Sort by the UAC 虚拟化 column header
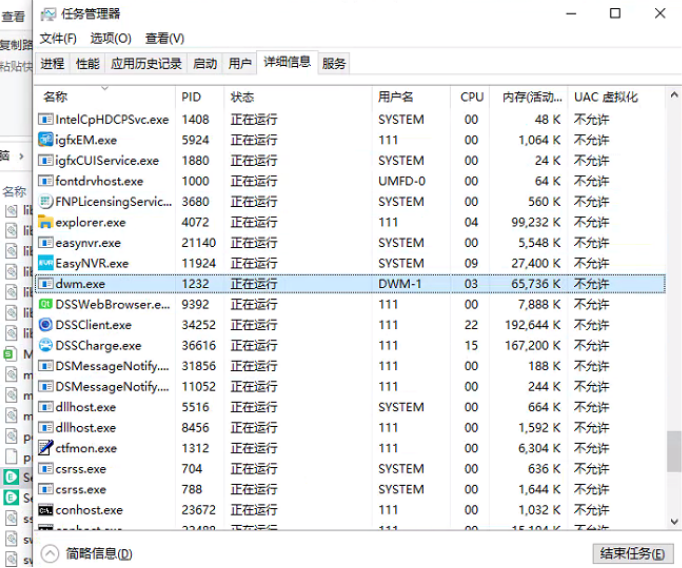Screen dimensions: 682x568 (616, 97)
